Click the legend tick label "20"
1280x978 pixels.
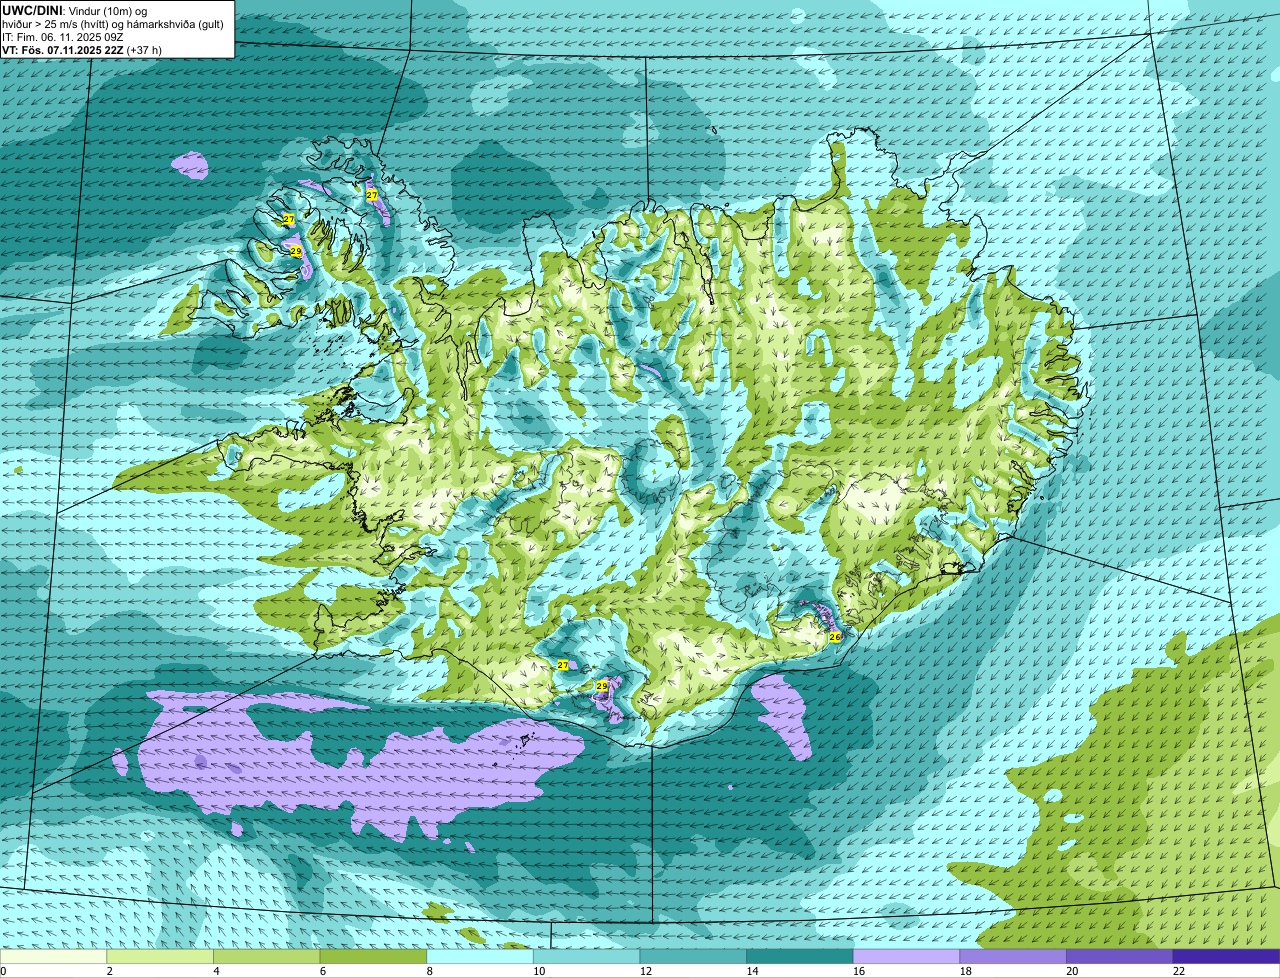pyautogui.click(x=1072, y=971)
